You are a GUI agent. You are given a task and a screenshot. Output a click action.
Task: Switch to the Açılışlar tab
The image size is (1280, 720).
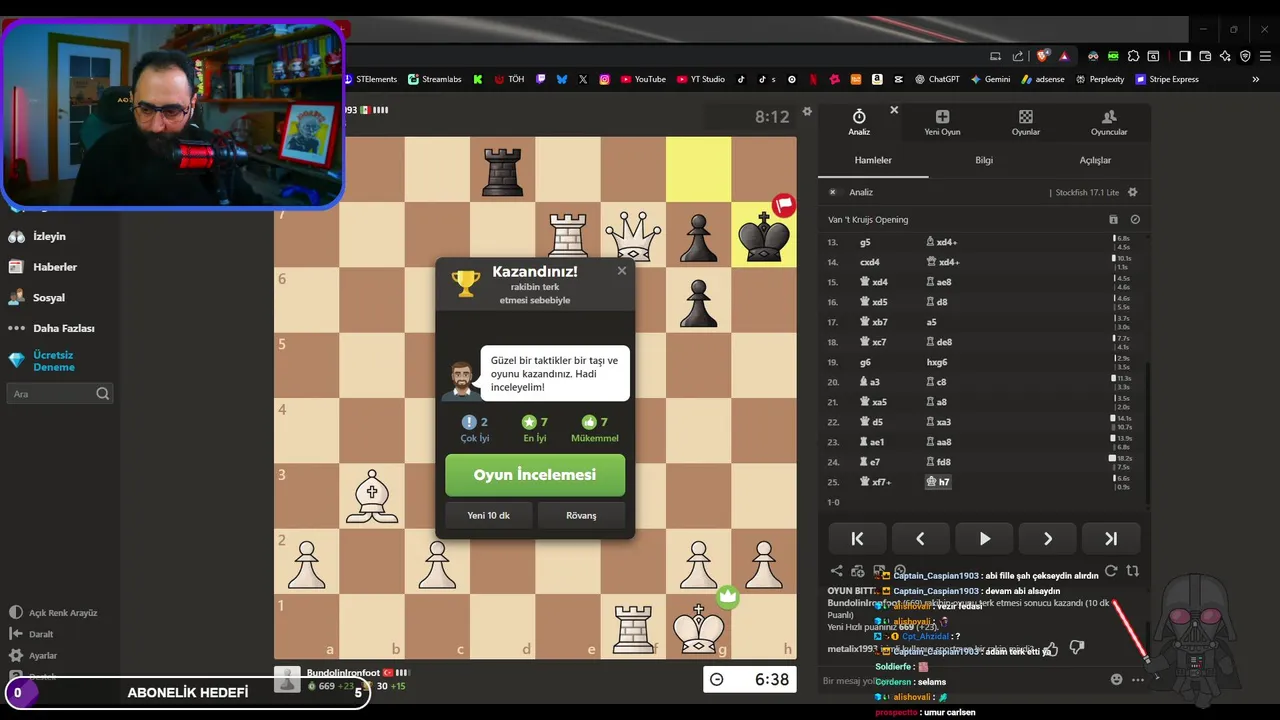point(1095,160)
